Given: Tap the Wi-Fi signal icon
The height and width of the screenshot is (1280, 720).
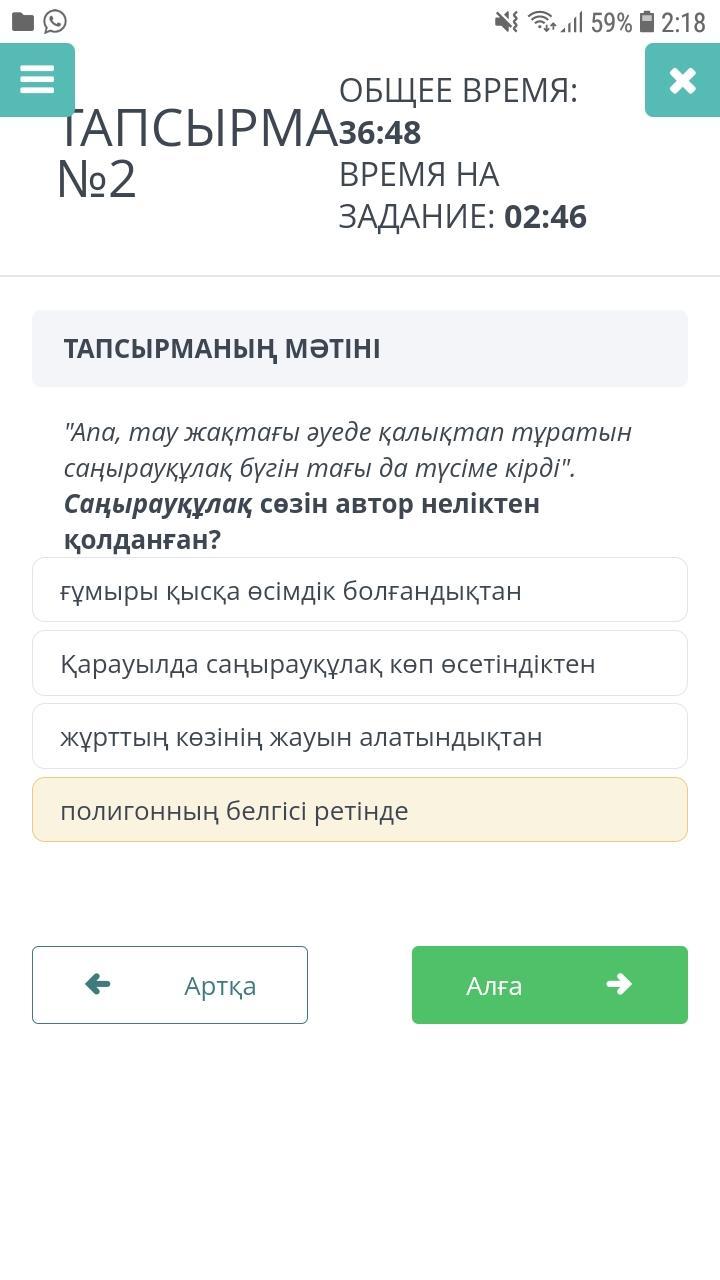Looking at the screenshot, I should tap(541, 22).
